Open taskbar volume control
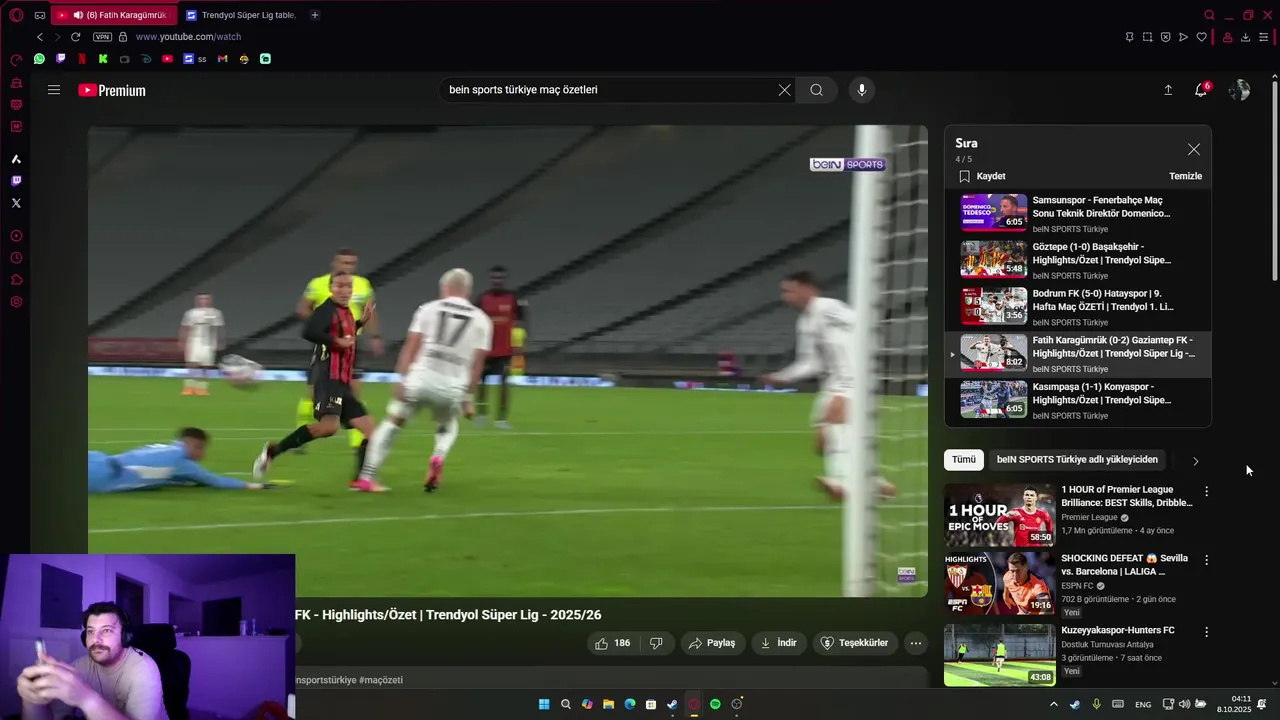Image resolution: width=1280 pixels, height=720 pixels. point(1184,704)
